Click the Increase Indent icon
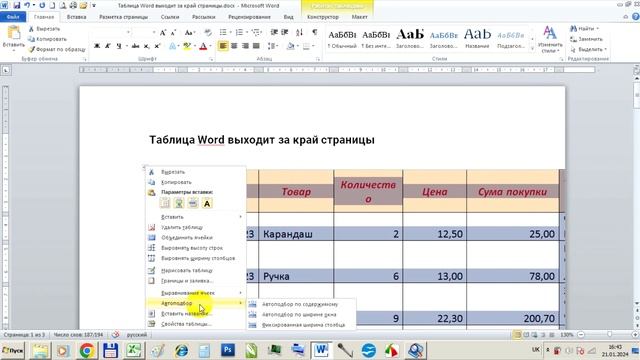 pyautogui.click(x=285, y=33)
